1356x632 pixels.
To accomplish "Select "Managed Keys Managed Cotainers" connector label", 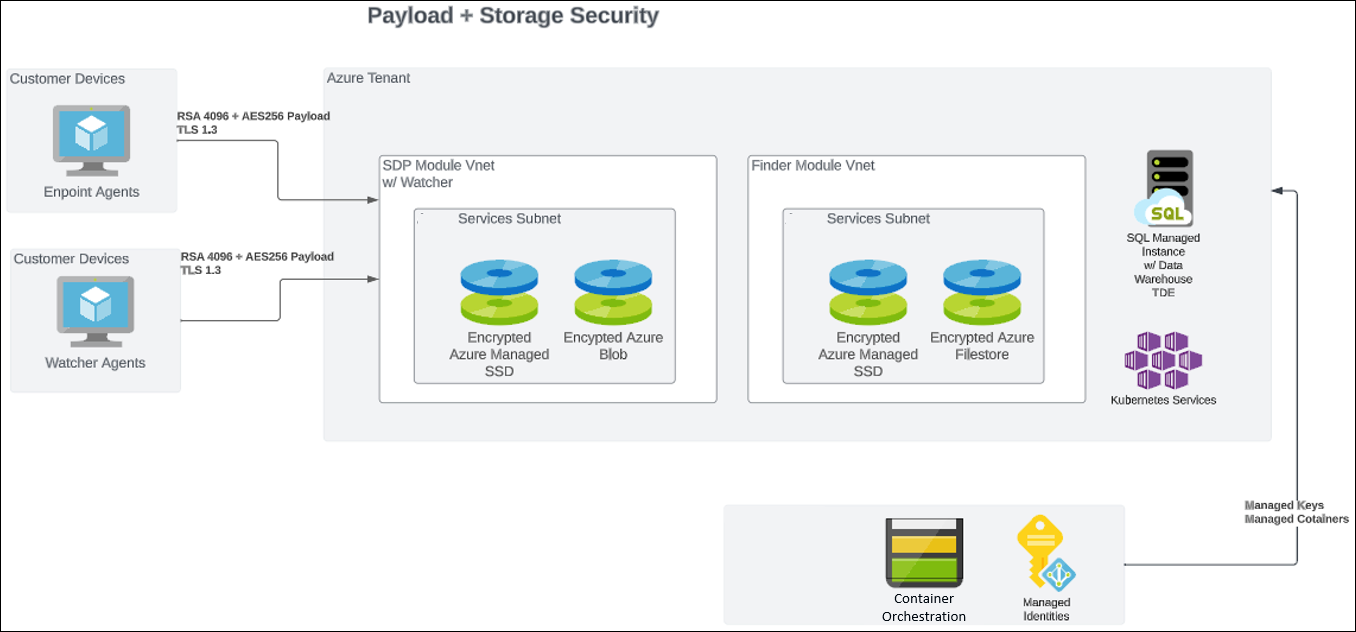I will [x=1296, y=512].
